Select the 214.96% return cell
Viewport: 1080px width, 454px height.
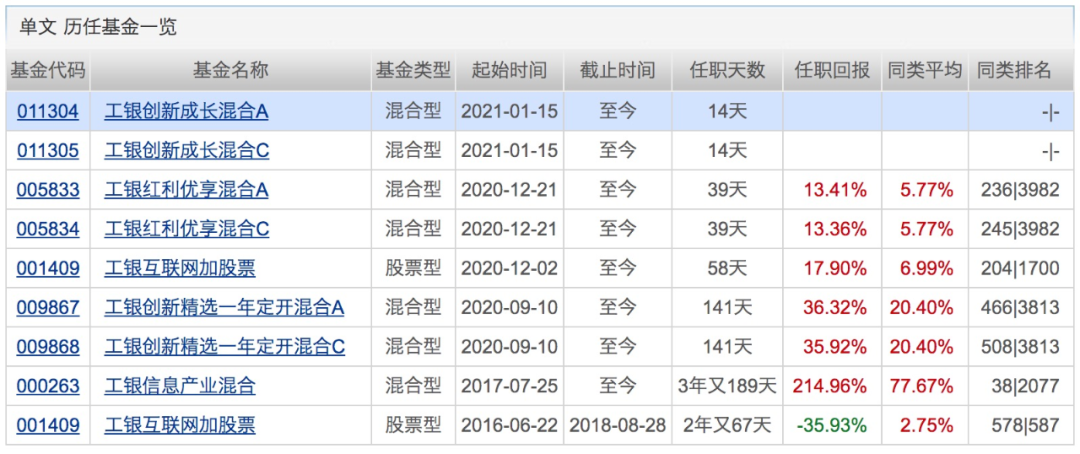831,386
